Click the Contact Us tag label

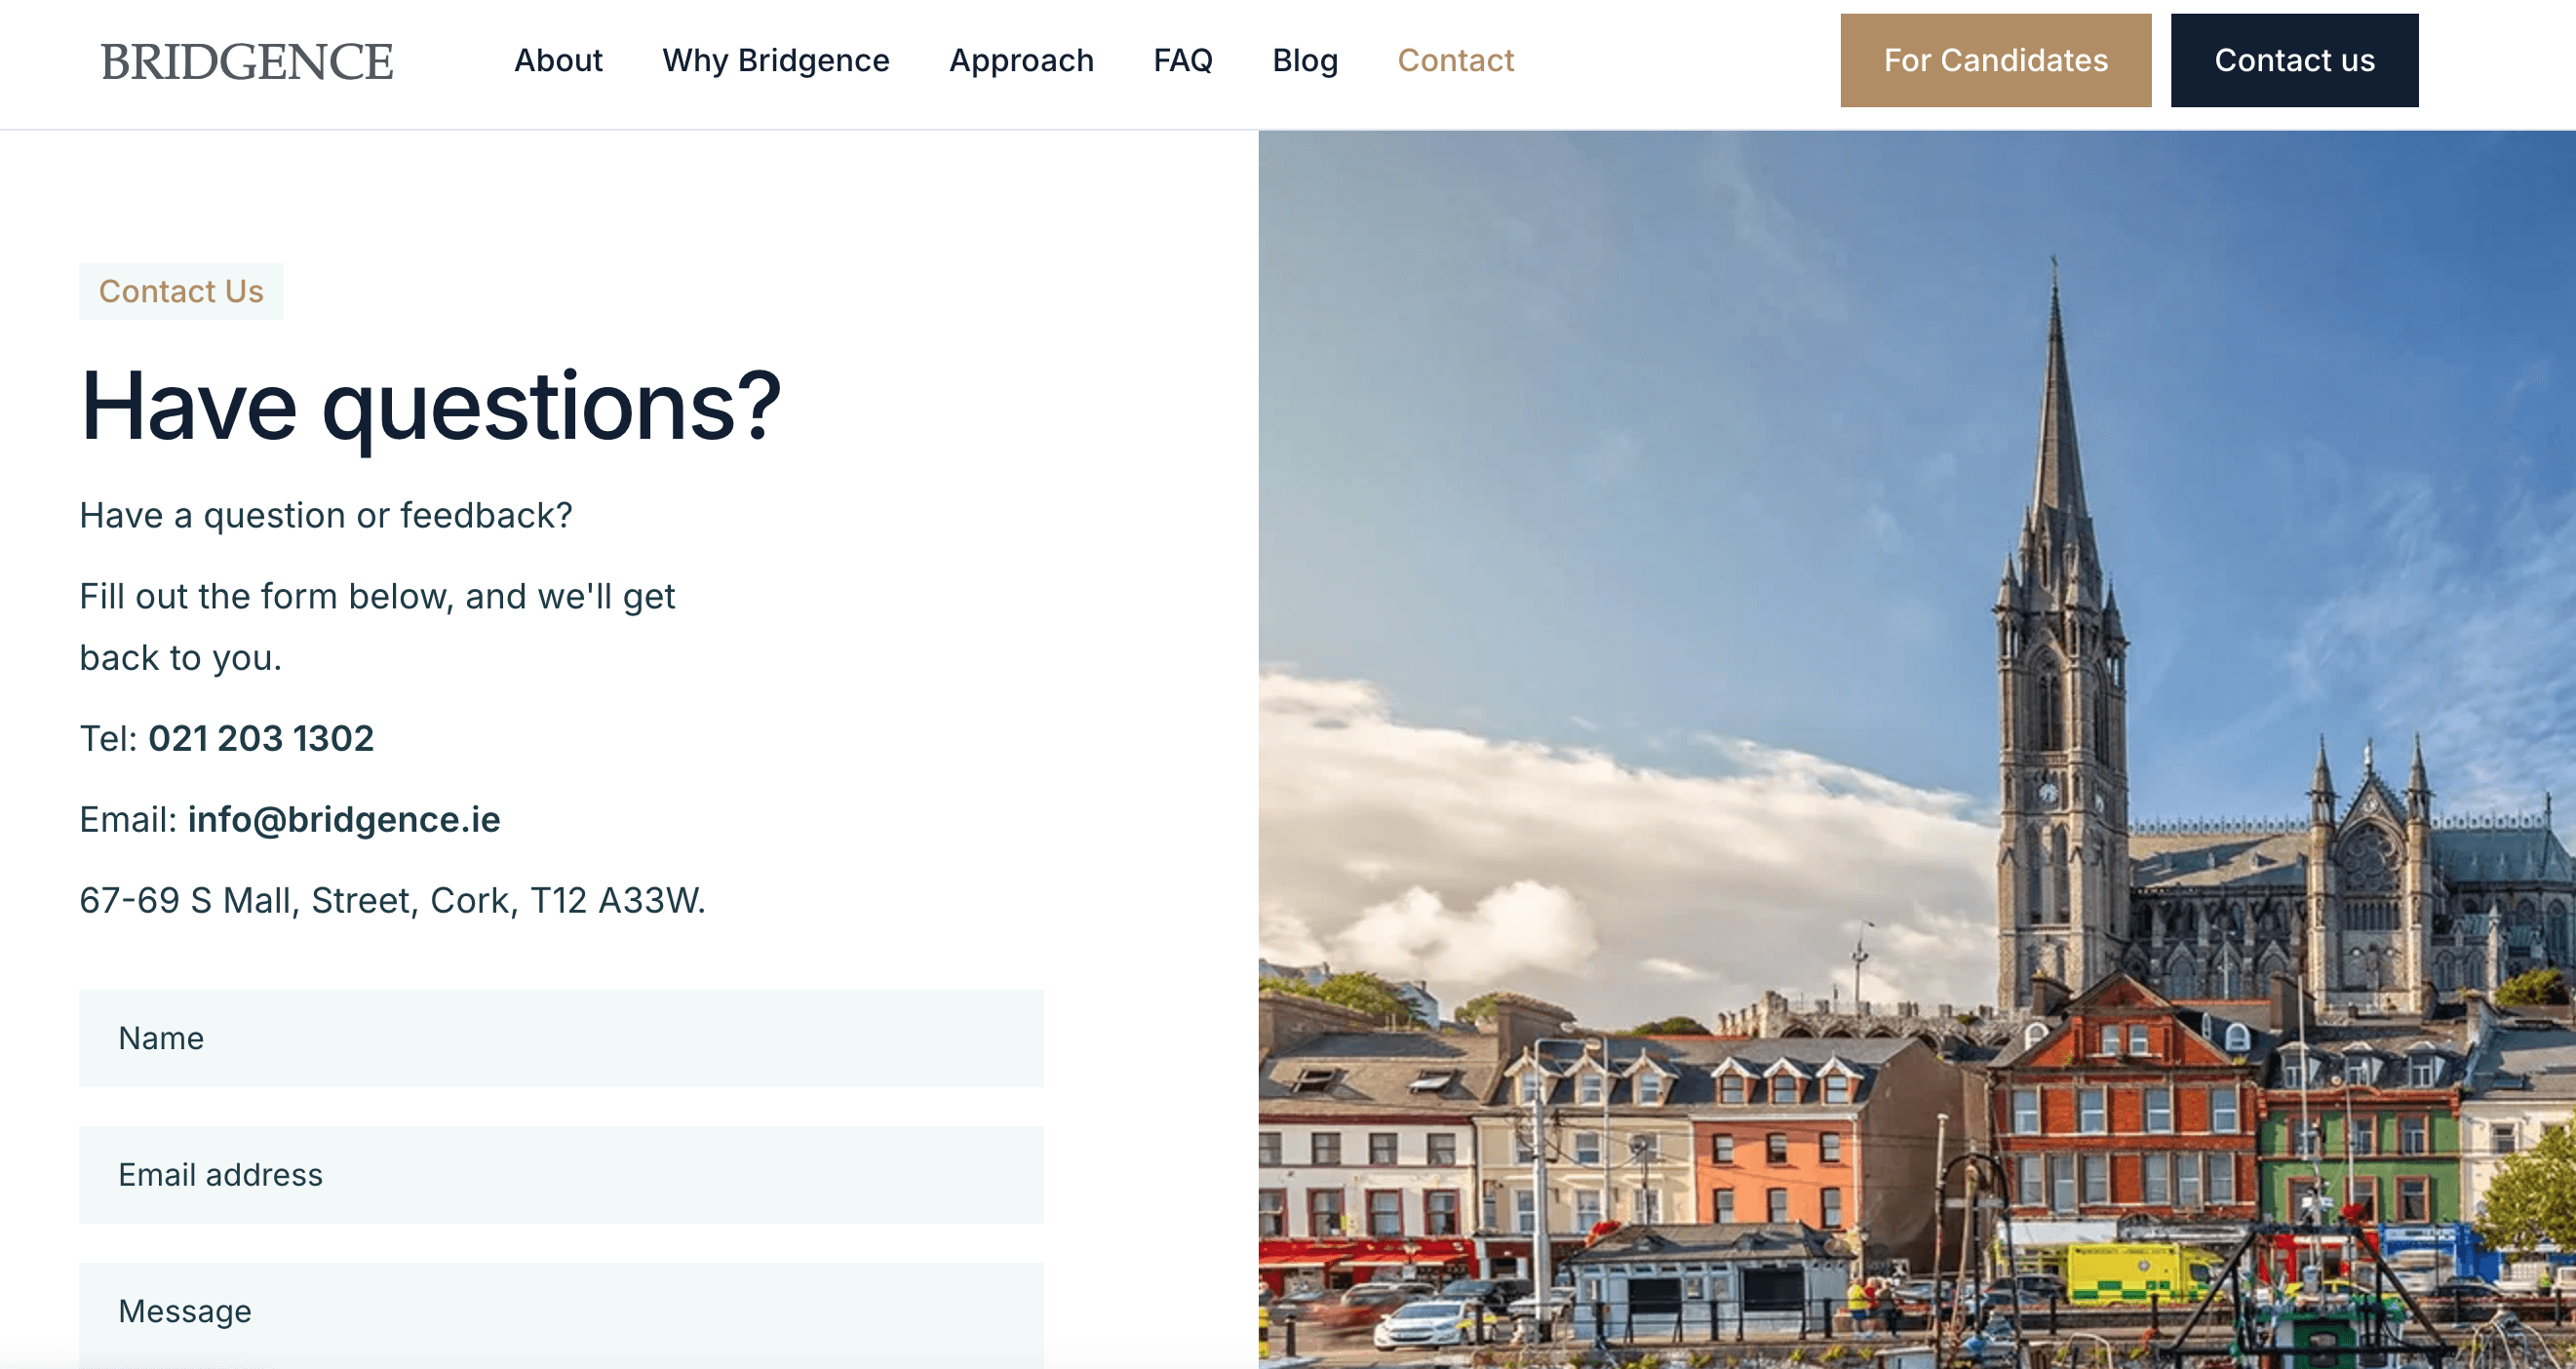click(x=181, y=291)
